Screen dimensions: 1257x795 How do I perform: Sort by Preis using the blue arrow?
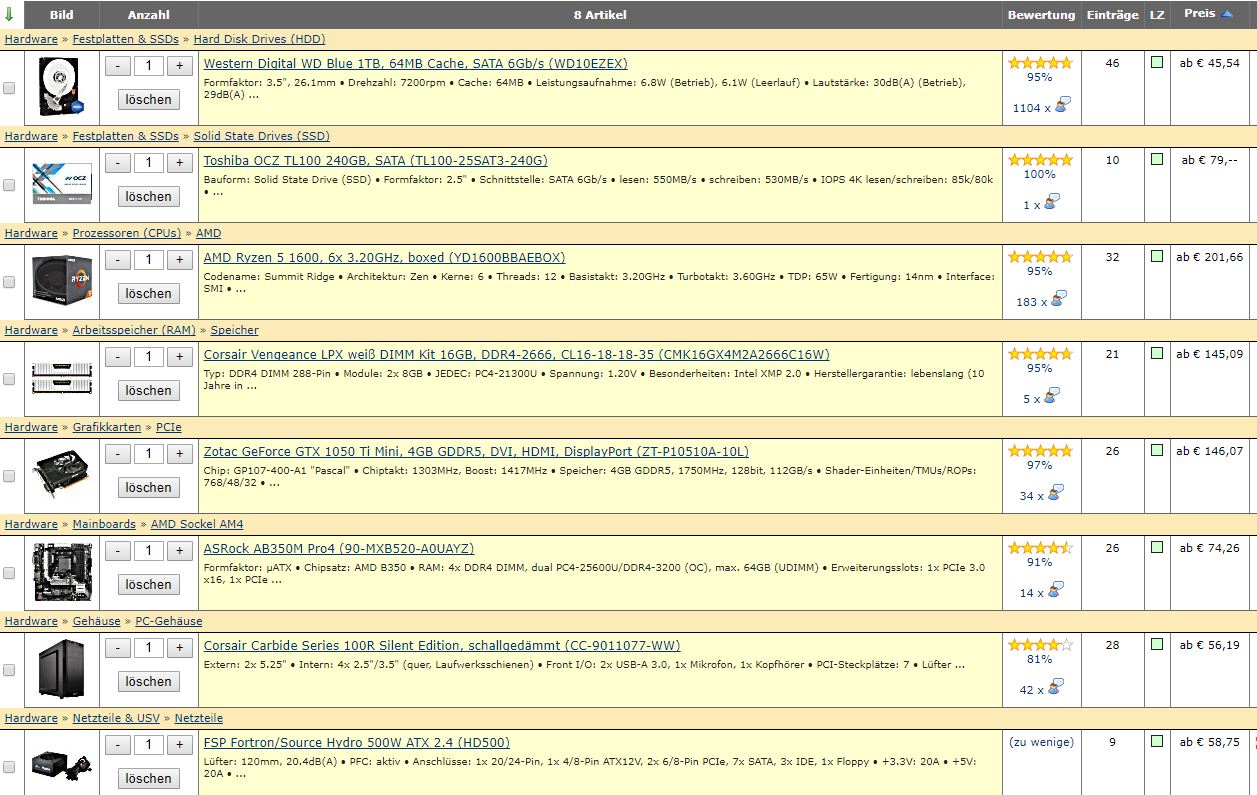(x=1228, y=14)
